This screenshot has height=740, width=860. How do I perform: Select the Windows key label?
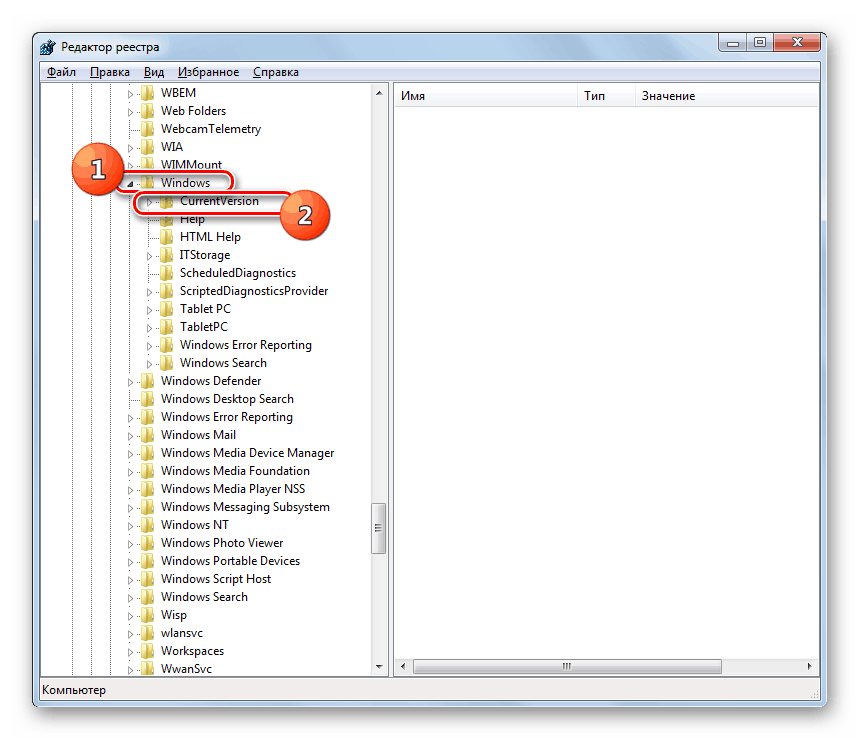click(x=185, y=183)
